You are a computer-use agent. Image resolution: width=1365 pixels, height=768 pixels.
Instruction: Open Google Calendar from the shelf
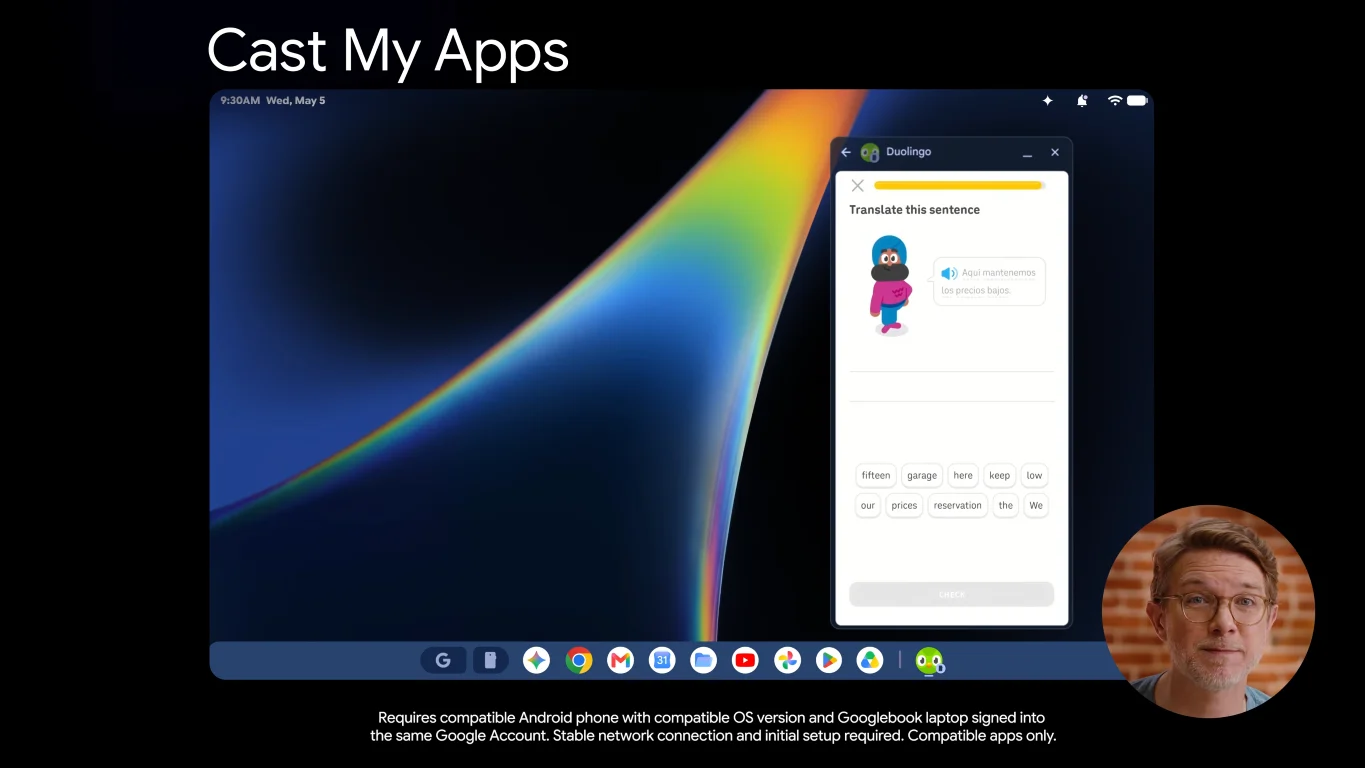662,660
